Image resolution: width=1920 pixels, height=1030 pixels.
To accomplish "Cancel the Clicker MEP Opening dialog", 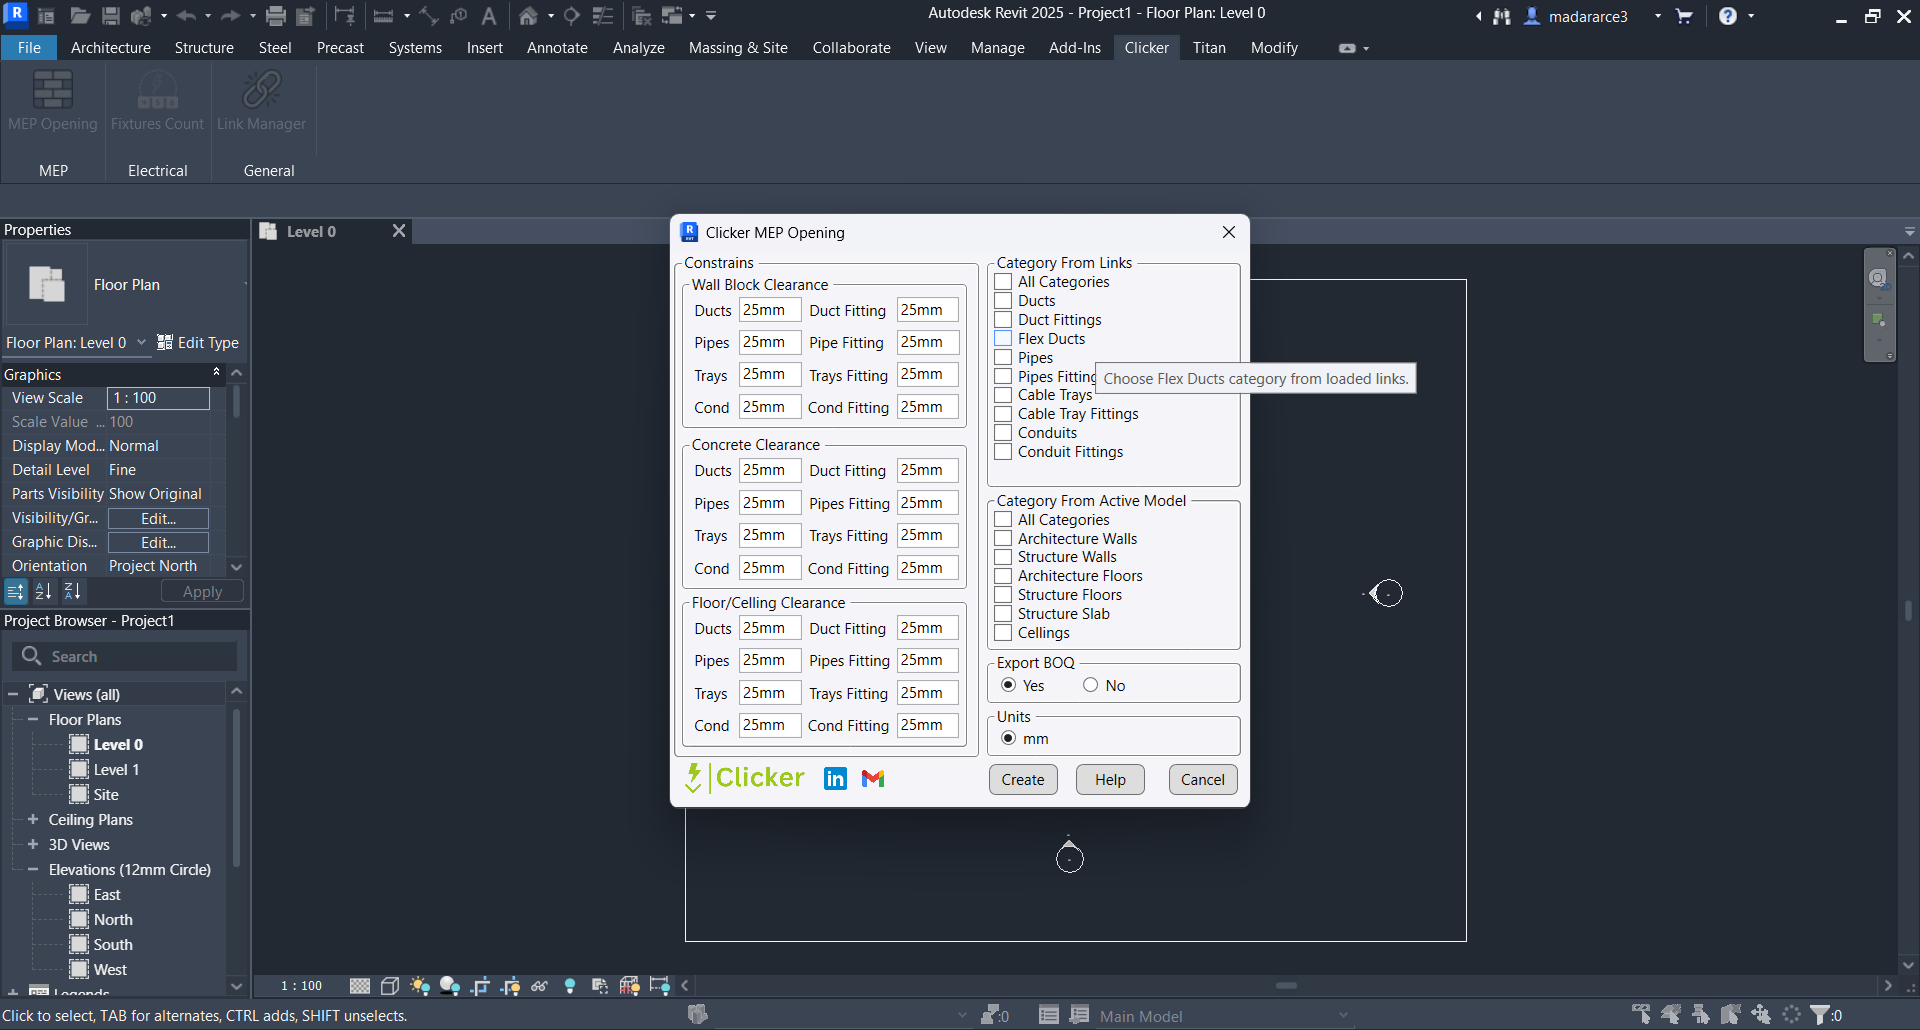I will tap(1203, 780).
